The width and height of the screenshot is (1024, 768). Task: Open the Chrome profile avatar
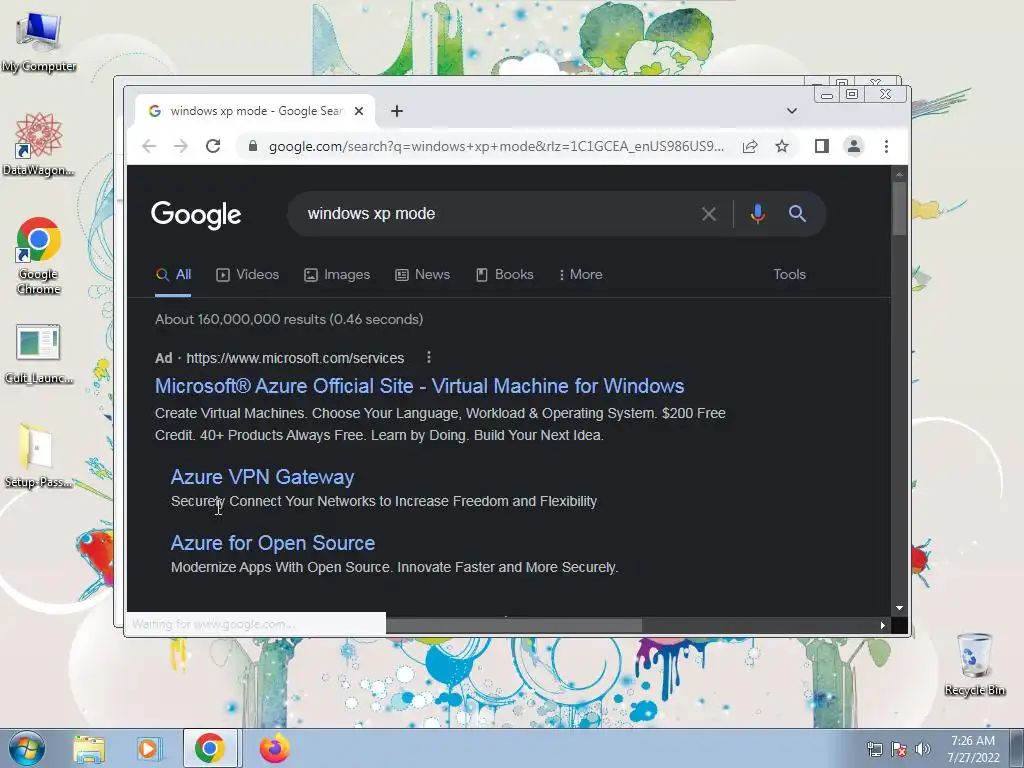coord(854,146)
